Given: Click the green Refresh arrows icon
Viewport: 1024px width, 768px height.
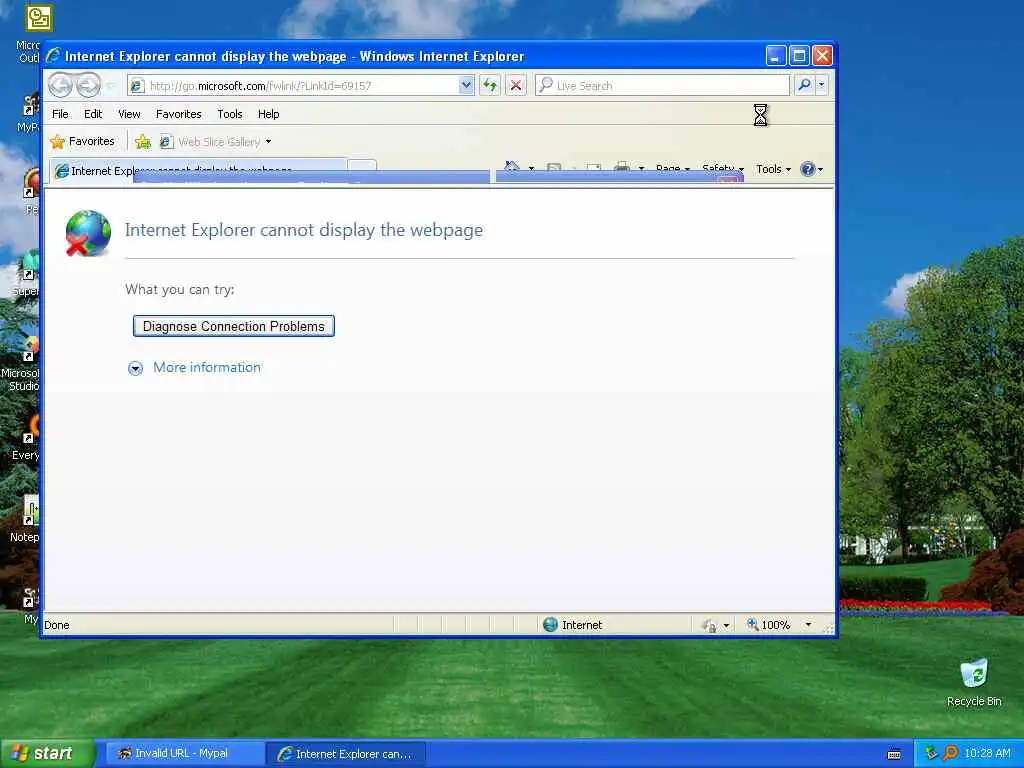Looking at the screenshot, I should tap(490, 85).
